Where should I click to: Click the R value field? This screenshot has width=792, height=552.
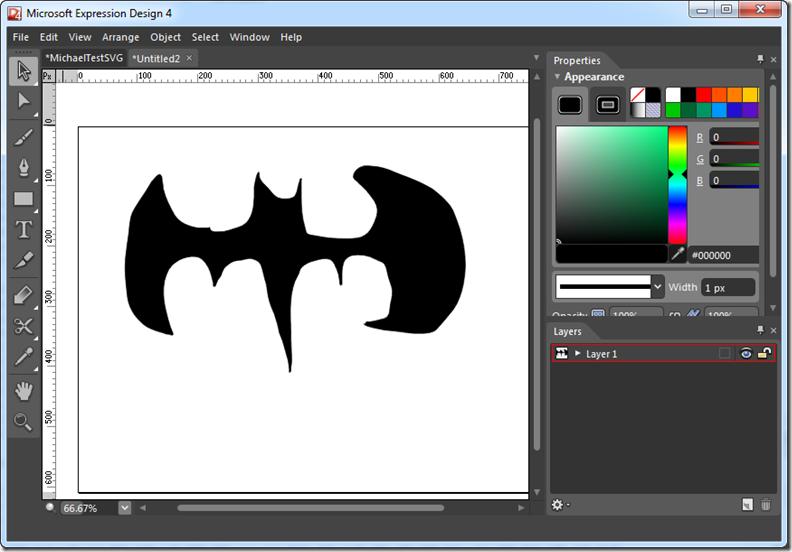pyautogui.click(x=734, y=137)
